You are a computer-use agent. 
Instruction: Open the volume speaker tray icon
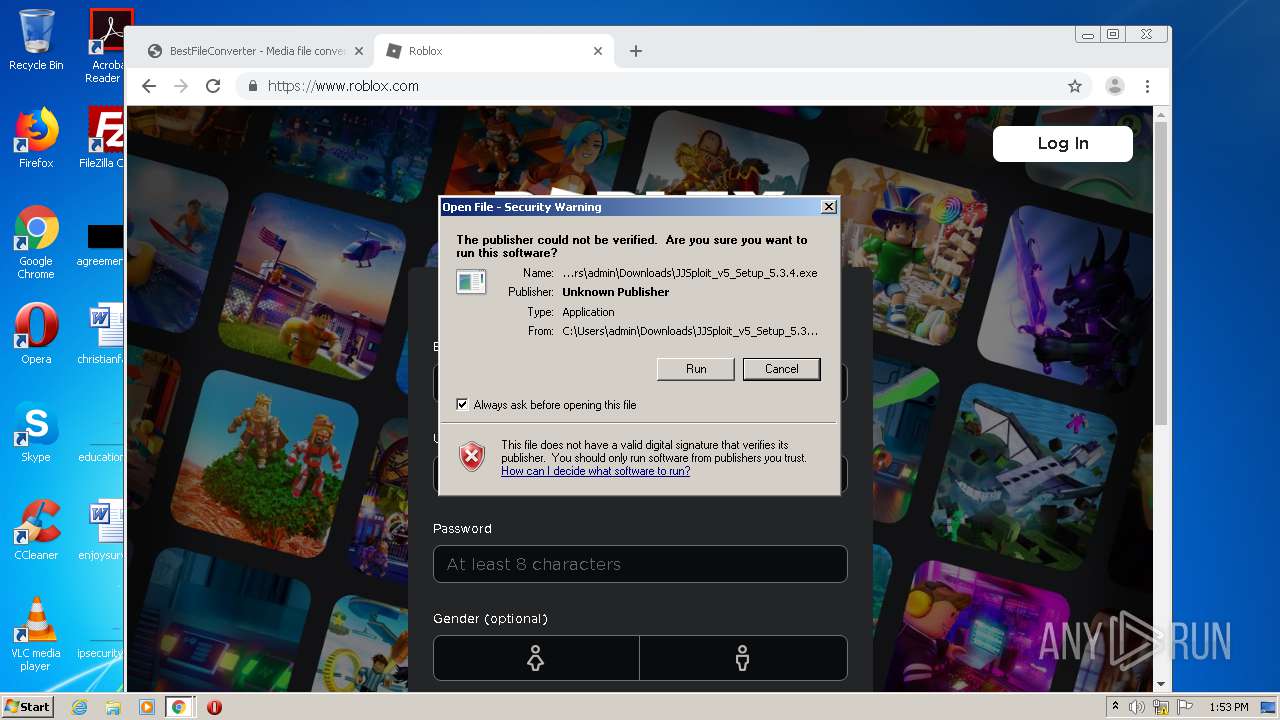1137,707
